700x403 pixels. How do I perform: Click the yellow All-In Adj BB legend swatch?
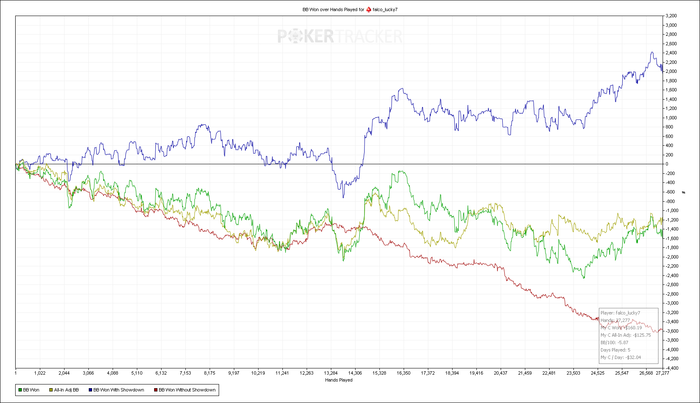pyautogui.click(x=51, y=390)
